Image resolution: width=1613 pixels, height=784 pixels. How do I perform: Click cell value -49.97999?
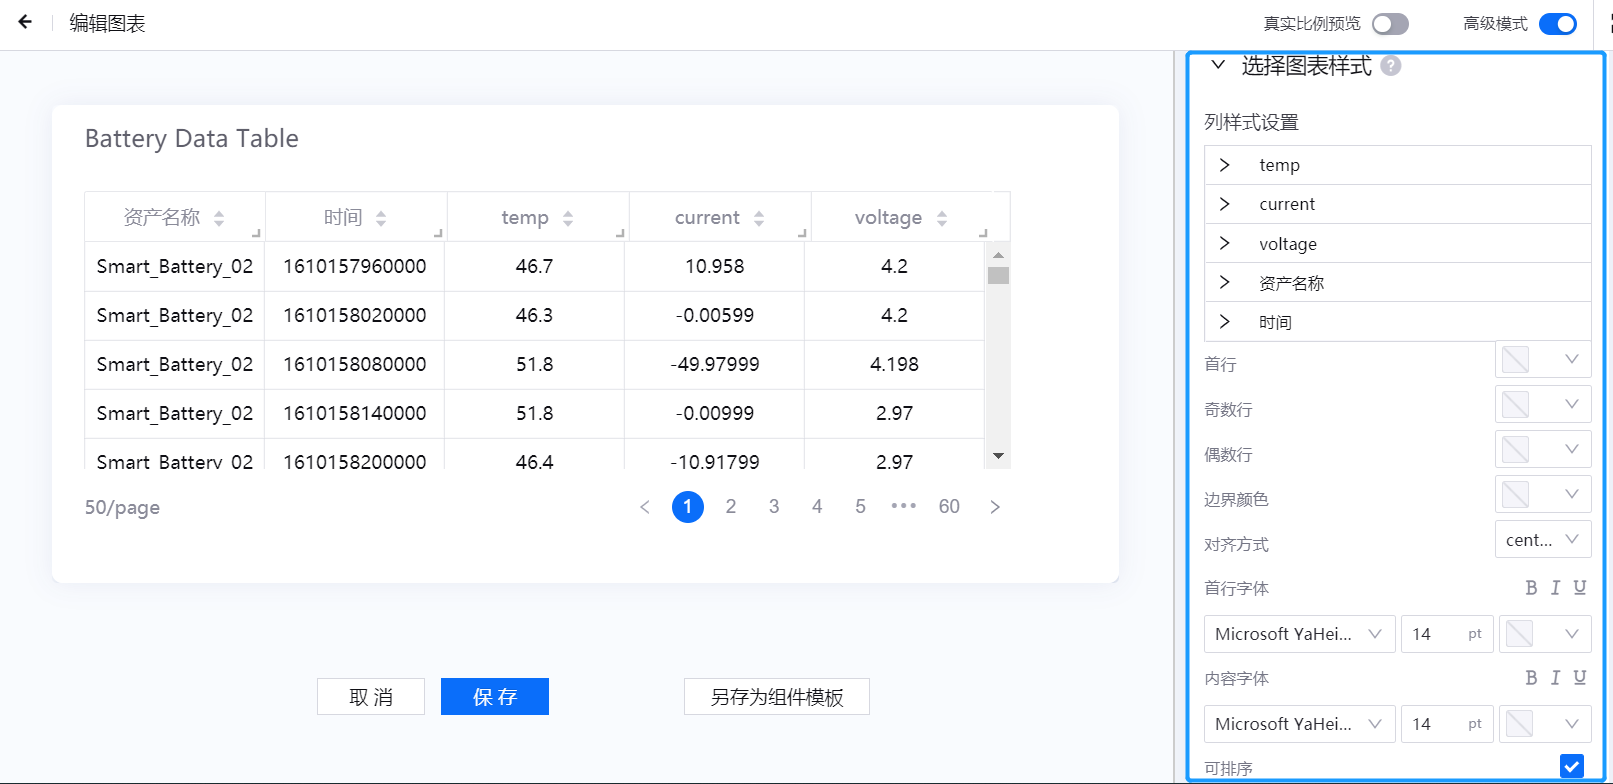[715, 365]
